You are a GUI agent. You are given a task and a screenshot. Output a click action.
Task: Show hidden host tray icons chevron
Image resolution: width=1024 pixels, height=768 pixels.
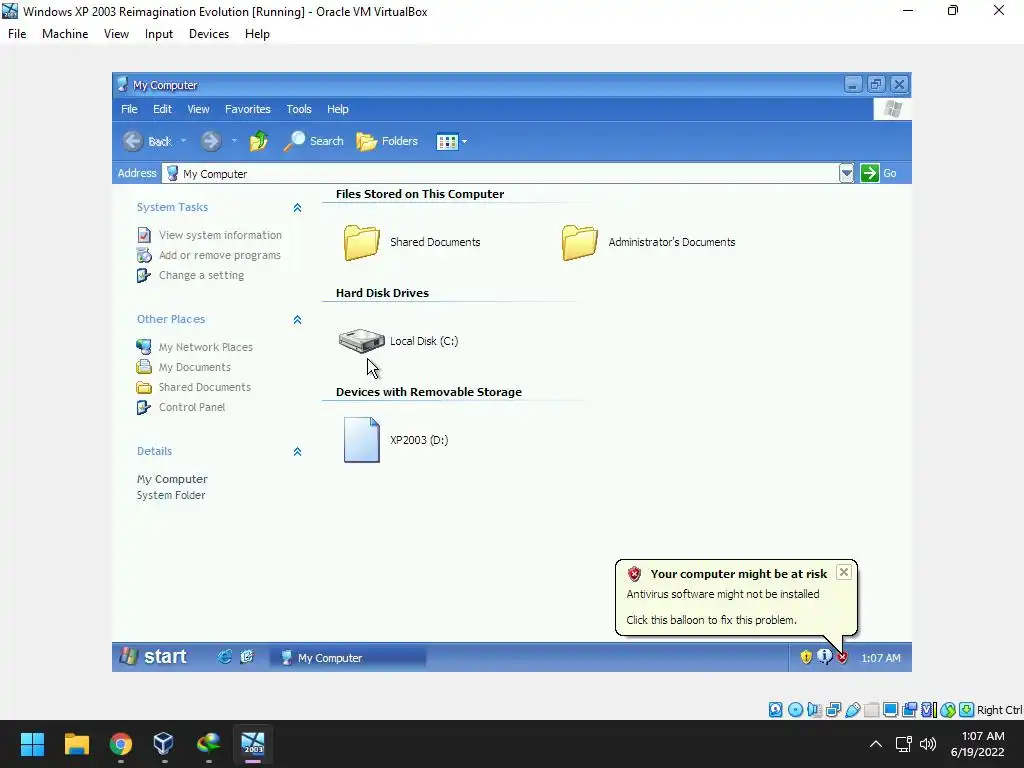(876, 744)
